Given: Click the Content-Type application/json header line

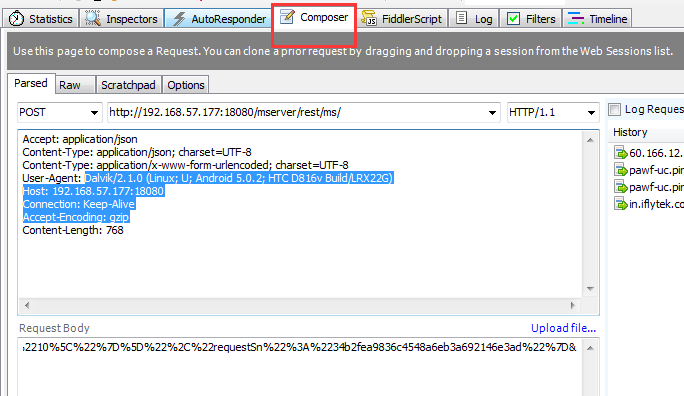Looking at the screenshot, I should coord(137,152).
